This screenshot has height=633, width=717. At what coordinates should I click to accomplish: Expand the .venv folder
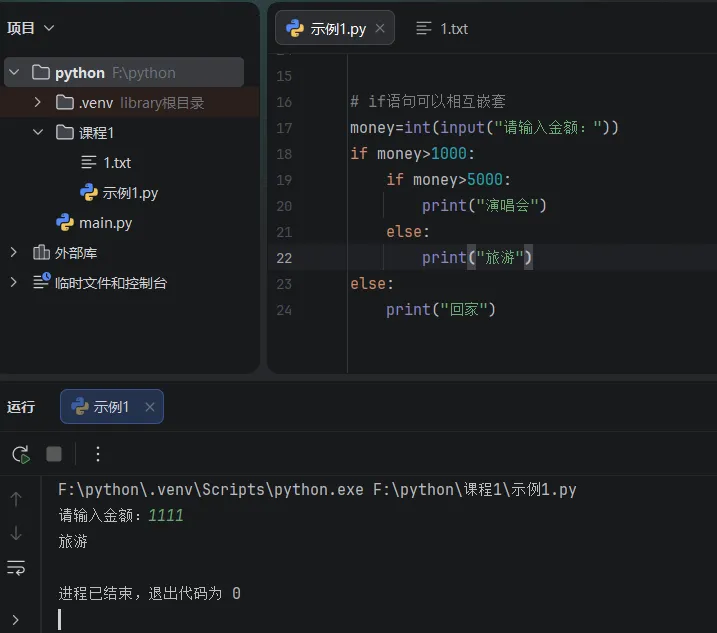[37, 102]
